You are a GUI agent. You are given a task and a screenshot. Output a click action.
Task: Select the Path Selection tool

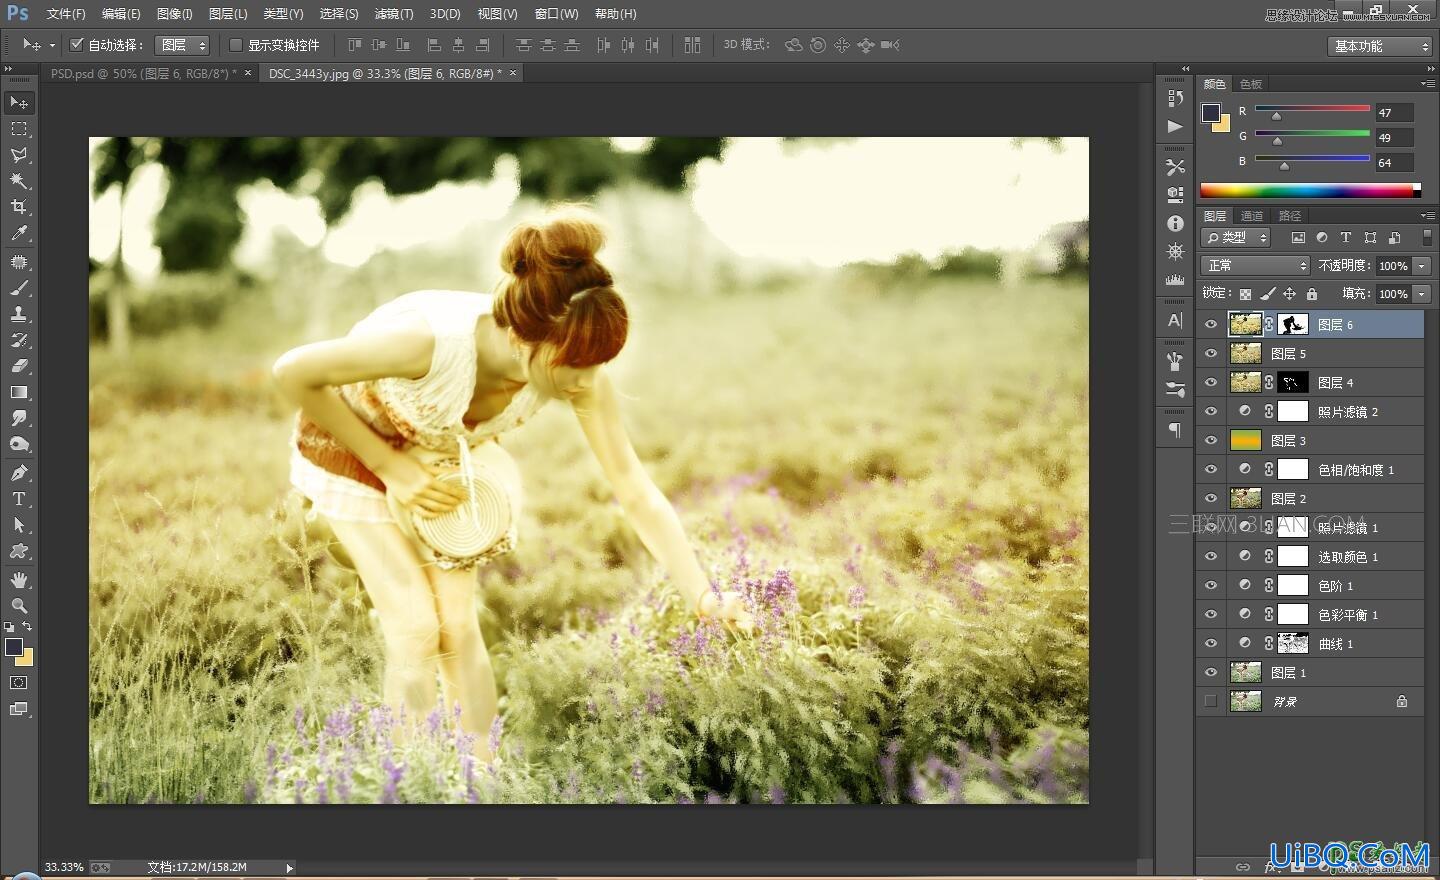[19, 525]
